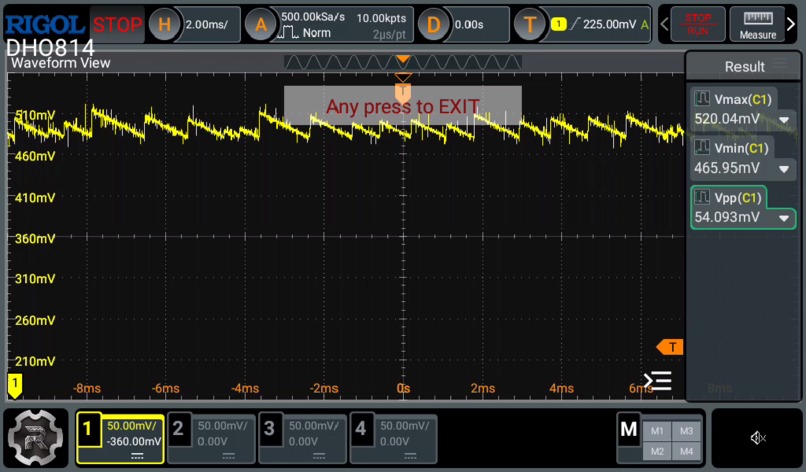The width and height of the screenshot is (806, 472).
Task: Select math channel M4
Action: pyautogui.click(x=686, y=451)
